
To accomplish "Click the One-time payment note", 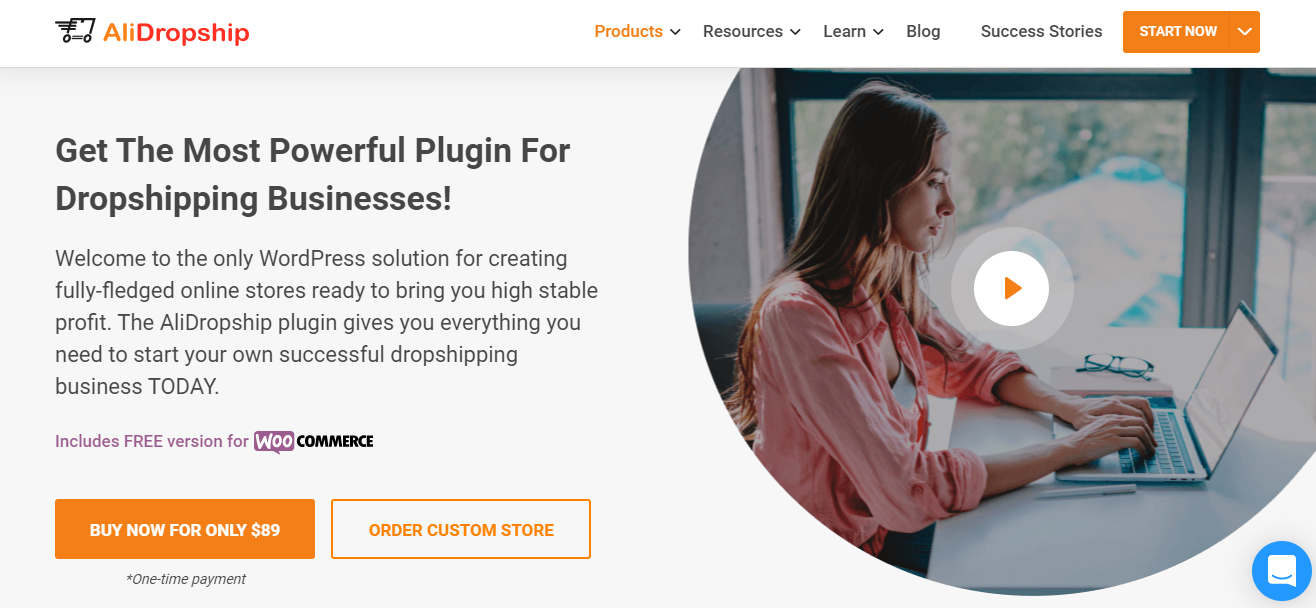I will 185,579.
